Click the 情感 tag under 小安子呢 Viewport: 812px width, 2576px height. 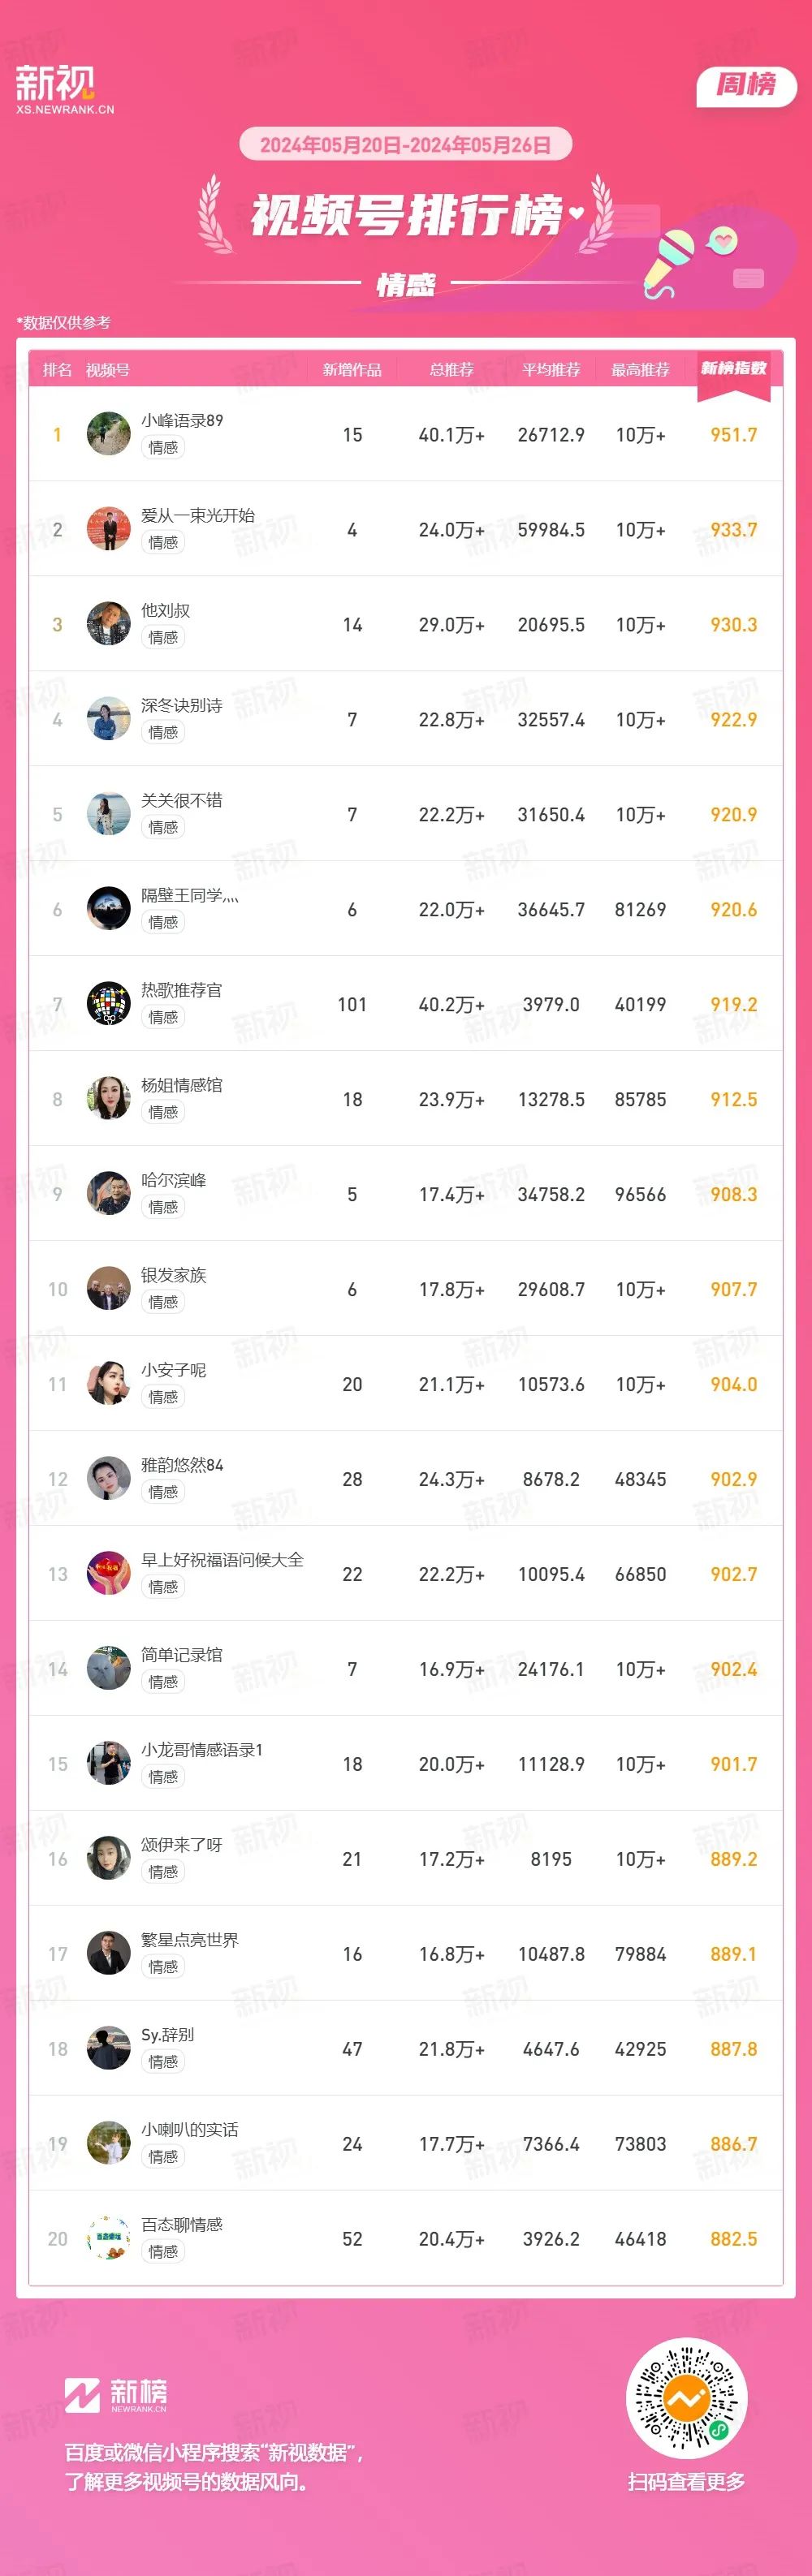[163, 1397]
